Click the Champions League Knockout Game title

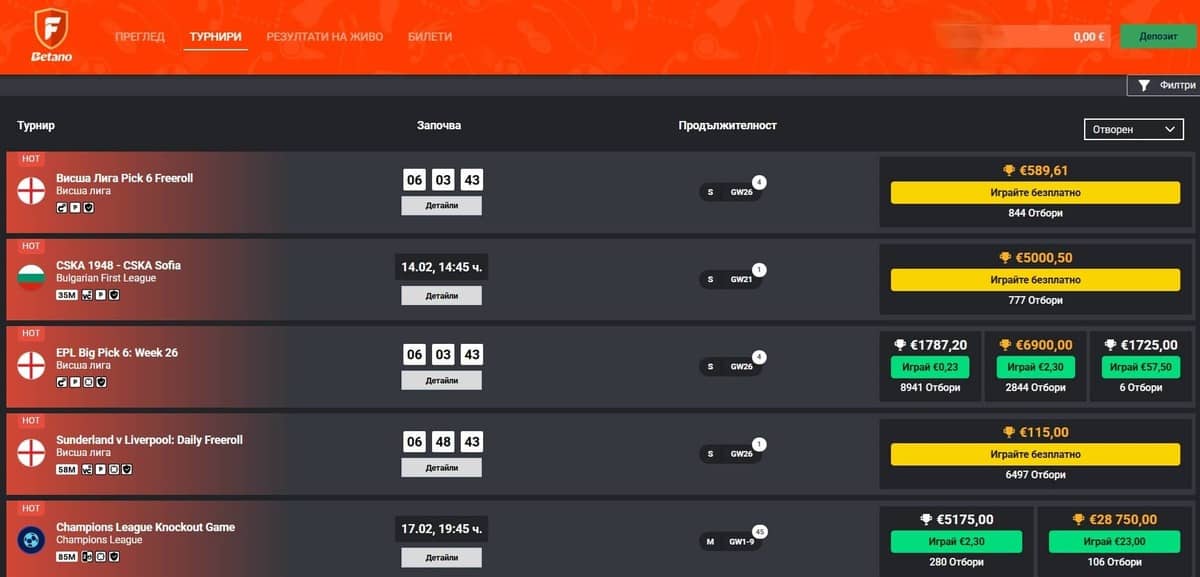tap(146, 527)
